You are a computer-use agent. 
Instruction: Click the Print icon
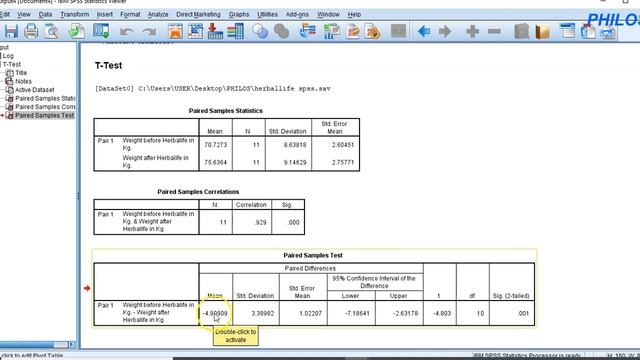point(31,31)
